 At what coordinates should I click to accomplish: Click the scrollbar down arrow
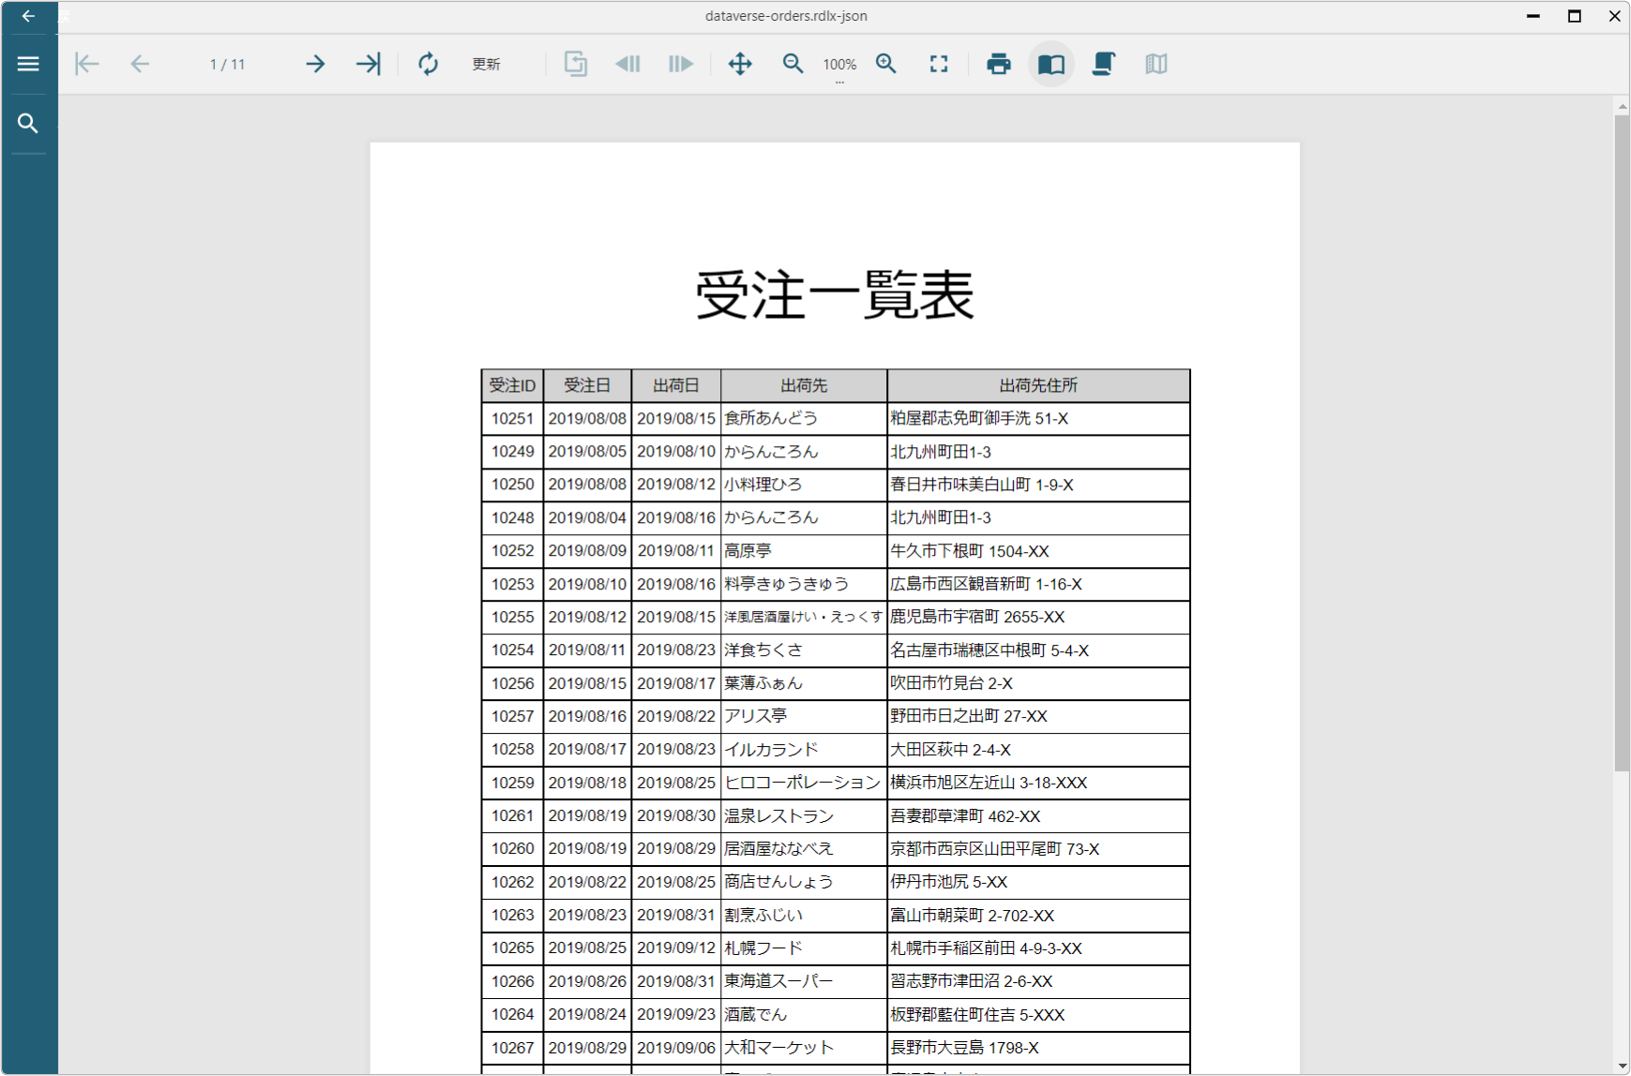point(1622,1066)
